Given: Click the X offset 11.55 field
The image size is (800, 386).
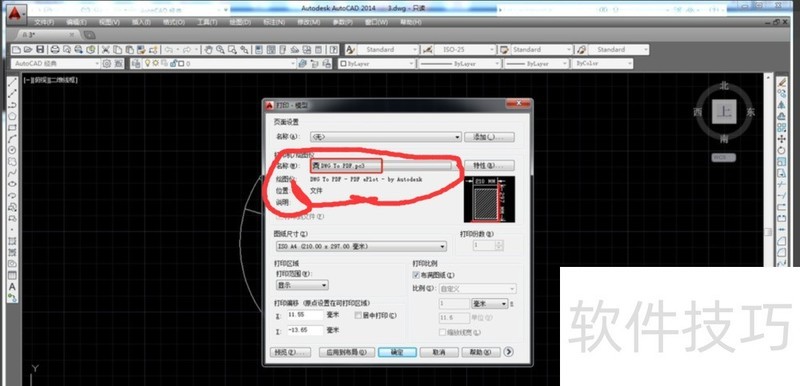Looking at the screenshot, I should [x=305, y=315].
